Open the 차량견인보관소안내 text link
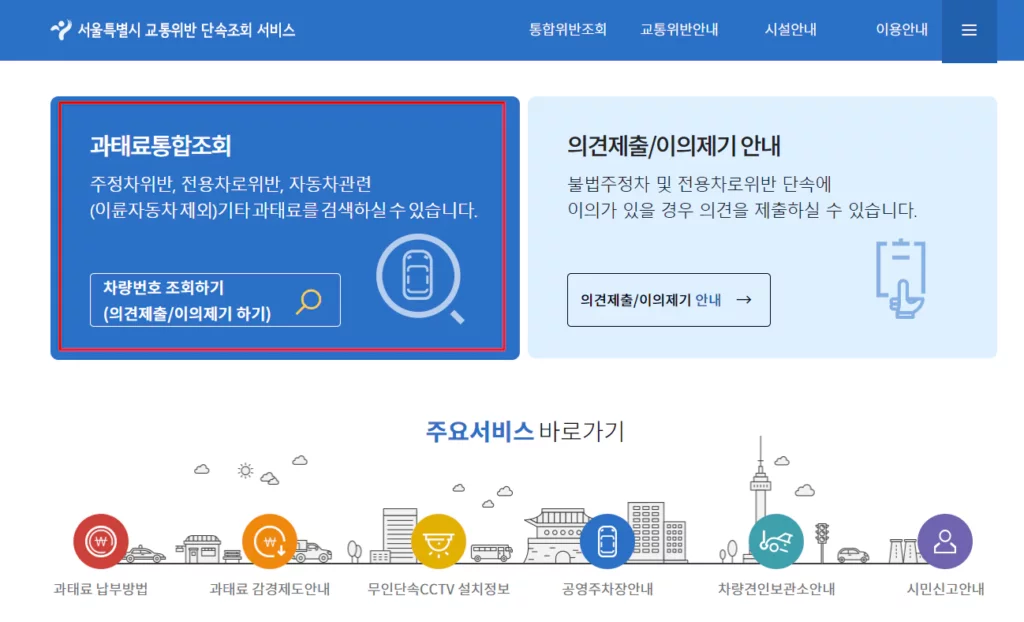Image resolution: width=1024 pixels, height=622 pixels. pos(776,589)
